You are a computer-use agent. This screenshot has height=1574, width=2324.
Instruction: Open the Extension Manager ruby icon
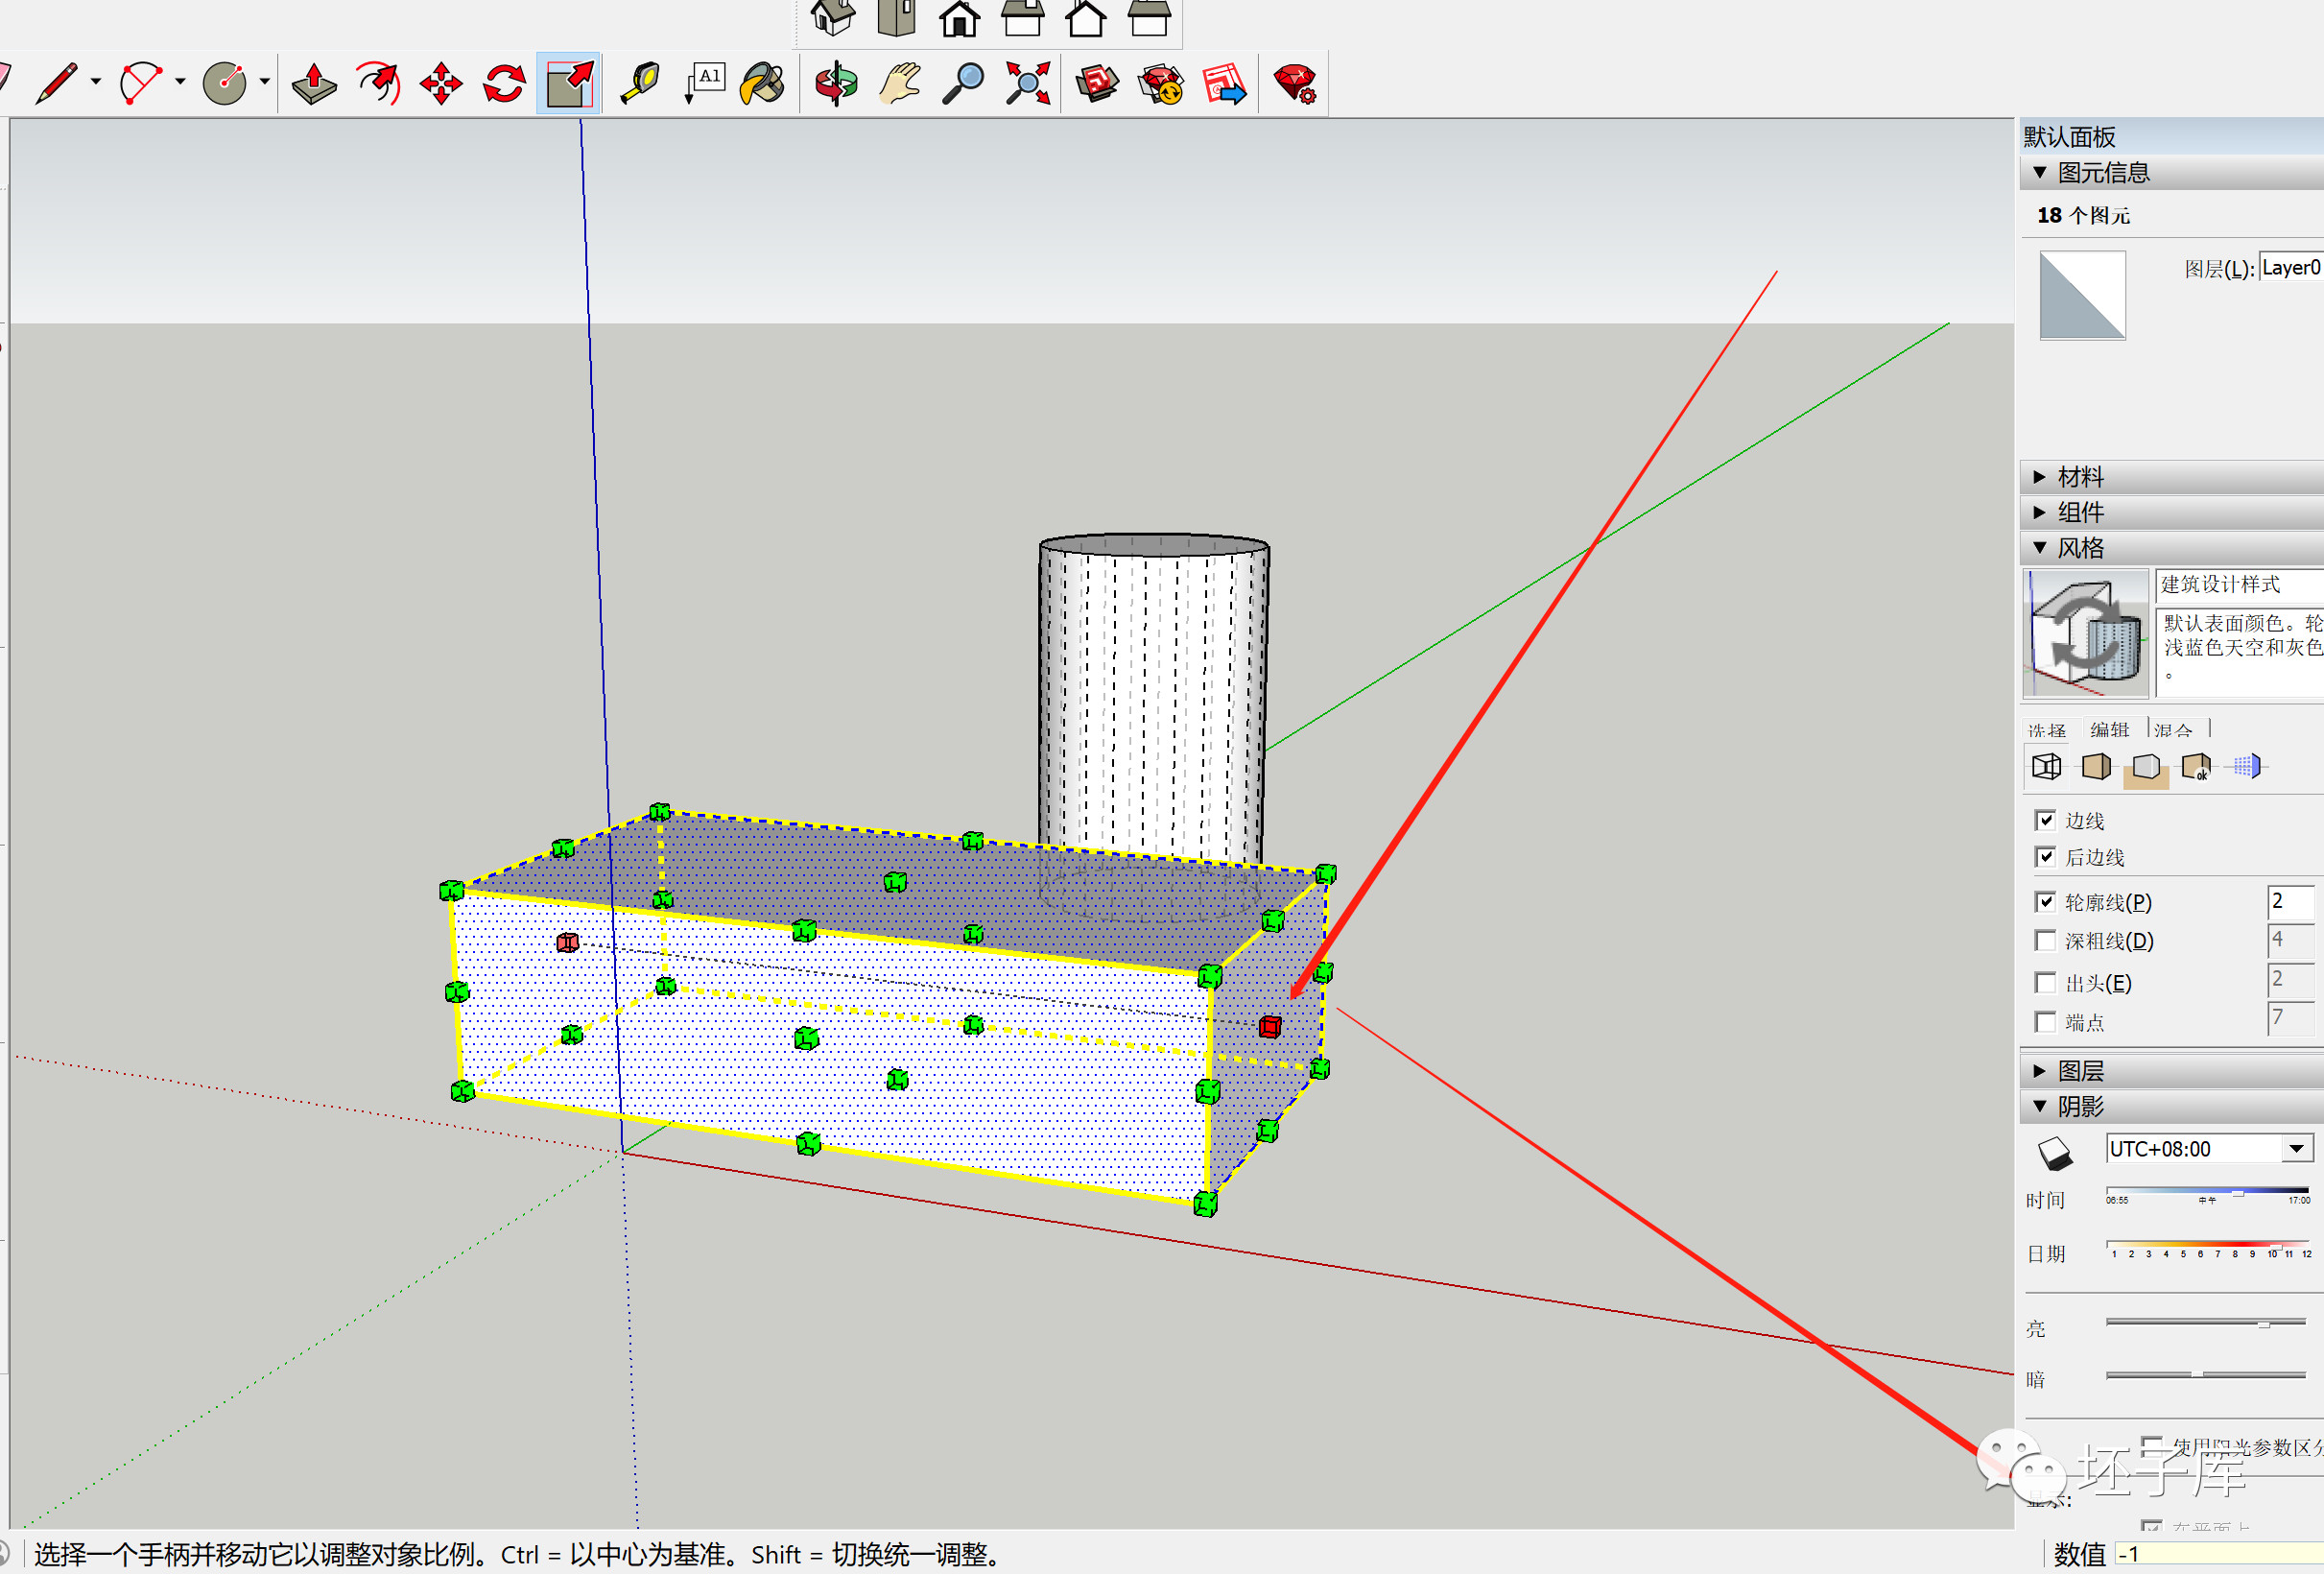point(1295,83)
